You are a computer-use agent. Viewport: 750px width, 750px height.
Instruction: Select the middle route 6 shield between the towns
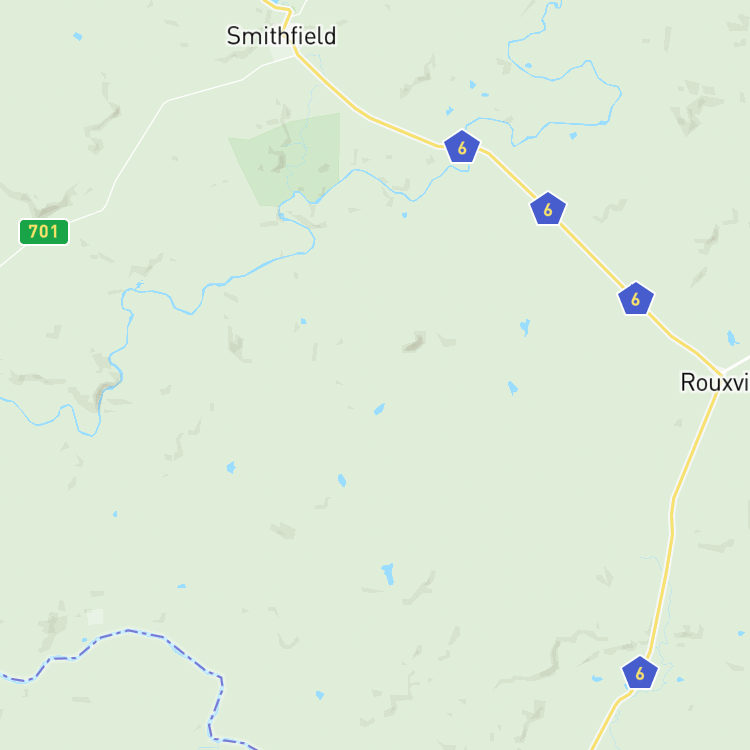tap(548, 209)
